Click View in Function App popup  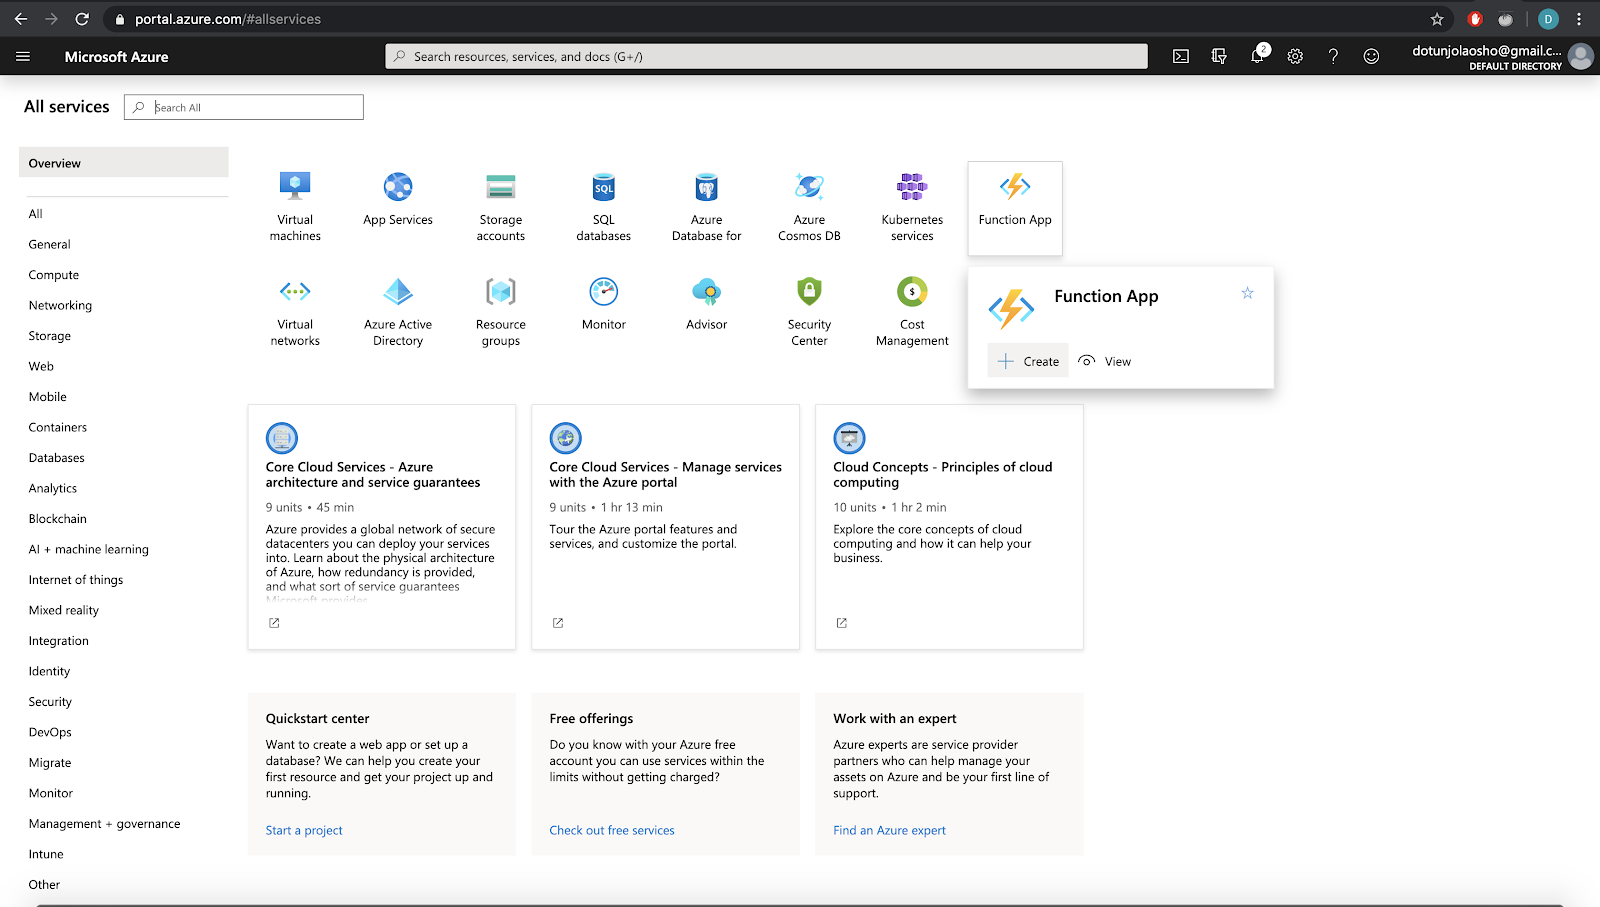1105,361
